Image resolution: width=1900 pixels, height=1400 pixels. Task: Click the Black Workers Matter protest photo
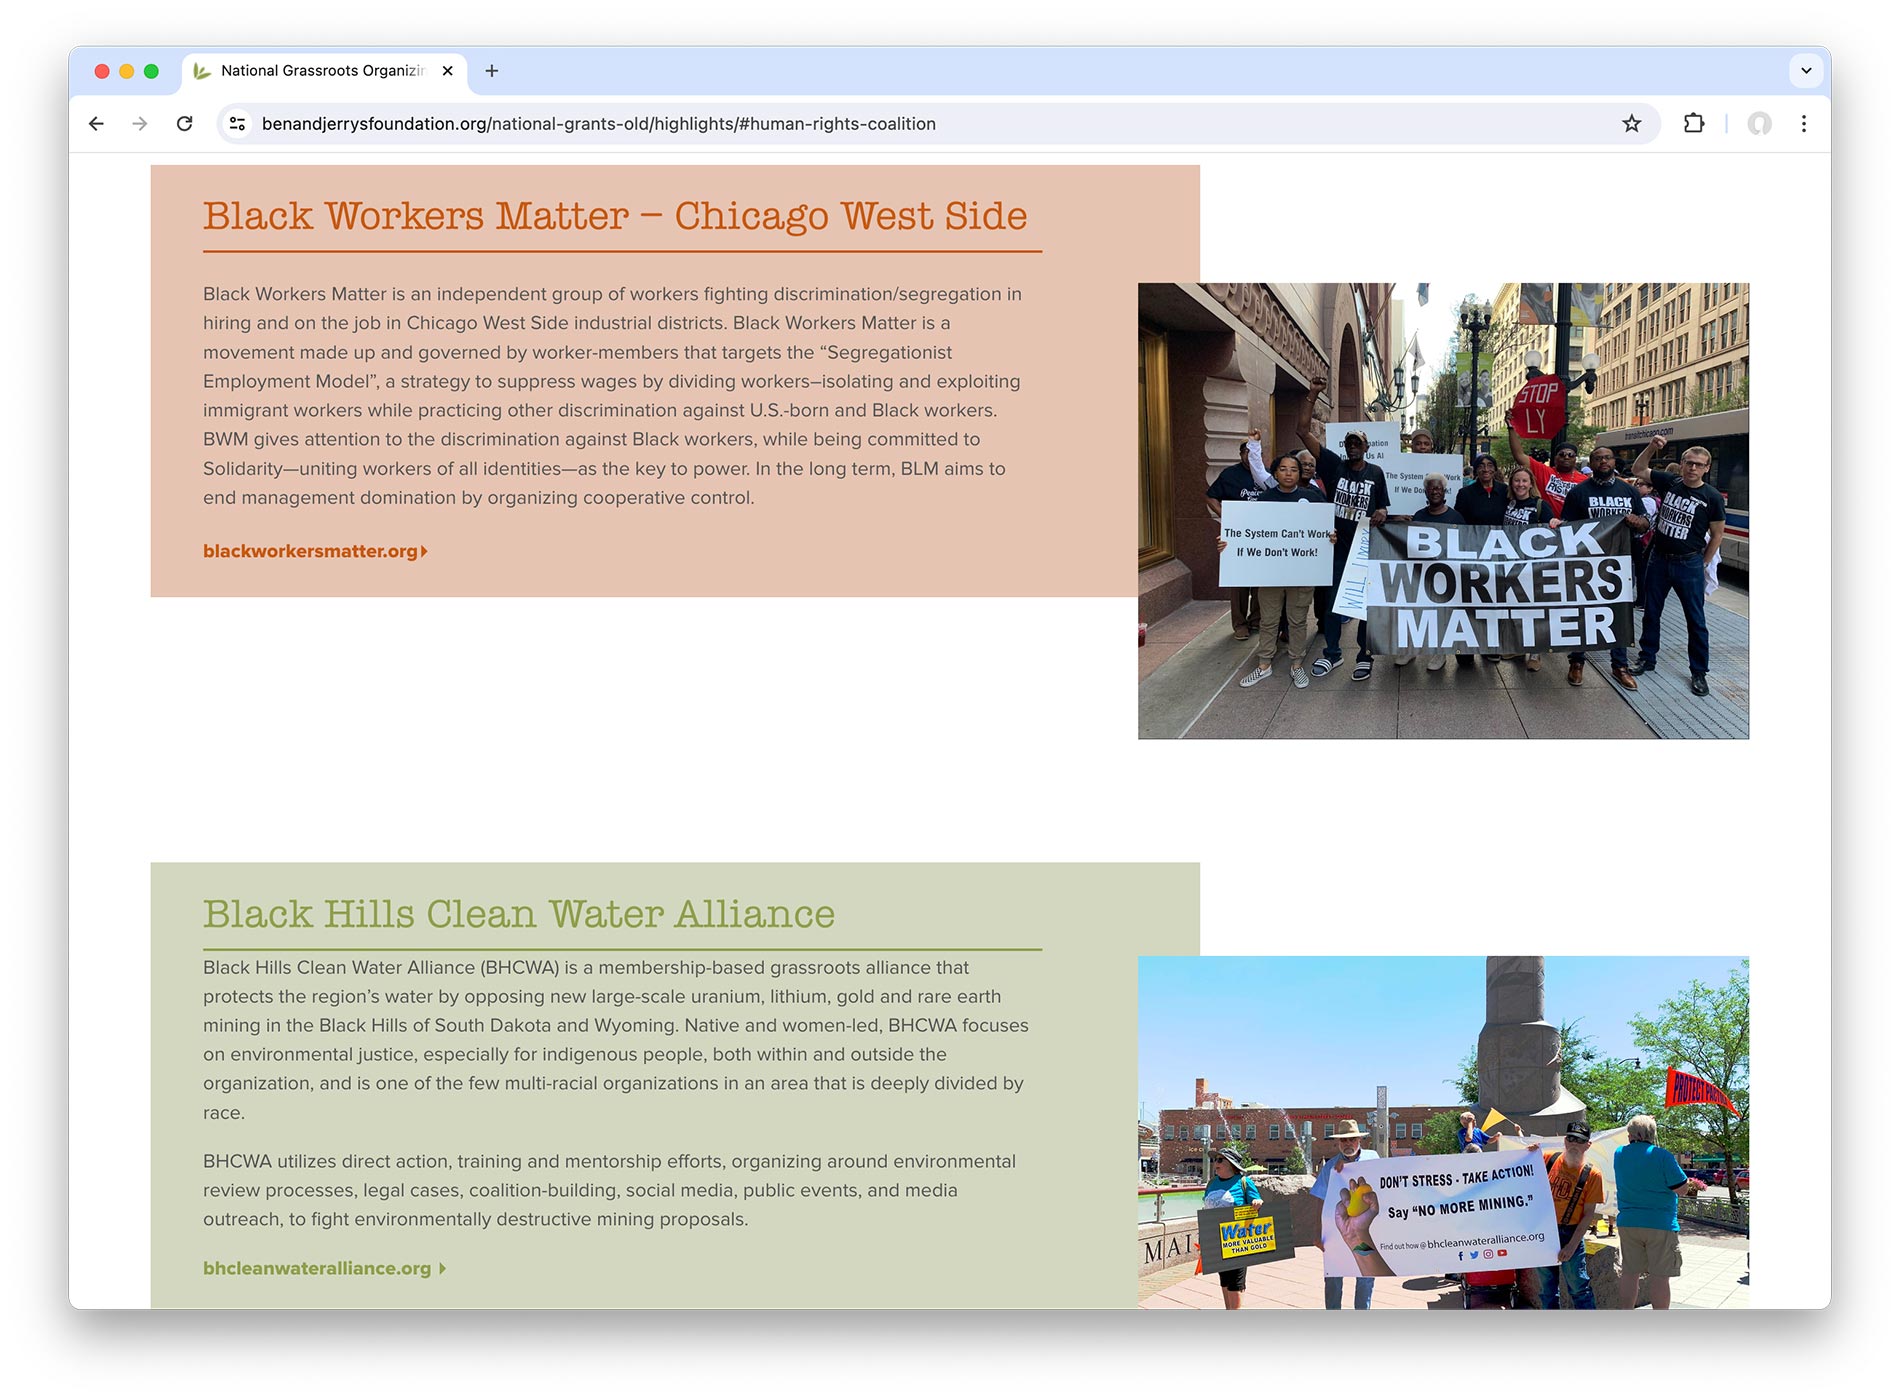[1443, 511]
